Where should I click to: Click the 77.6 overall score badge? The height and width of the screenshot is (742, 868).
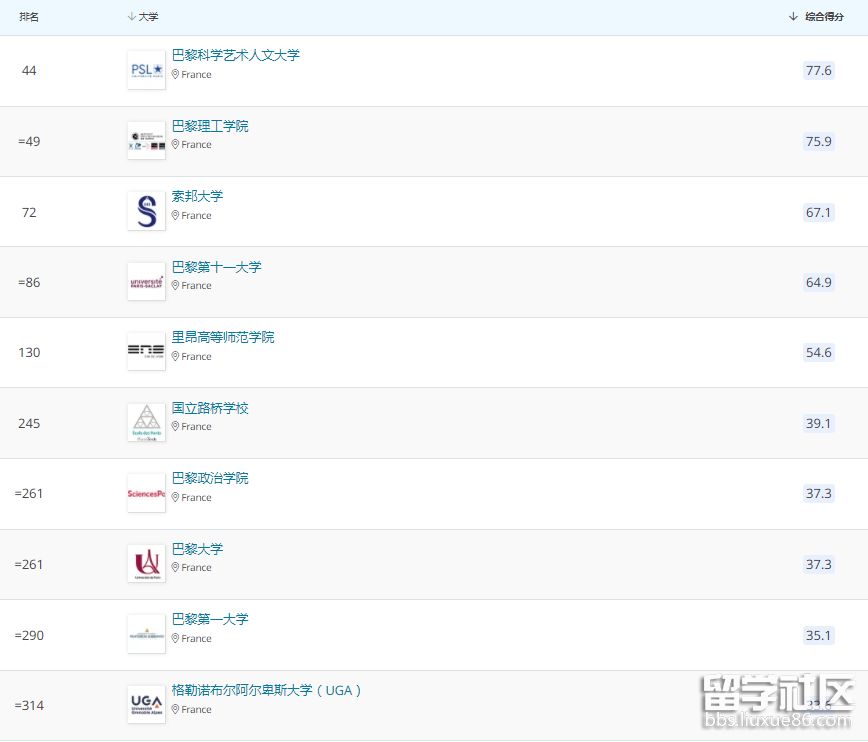pos(818,71)
